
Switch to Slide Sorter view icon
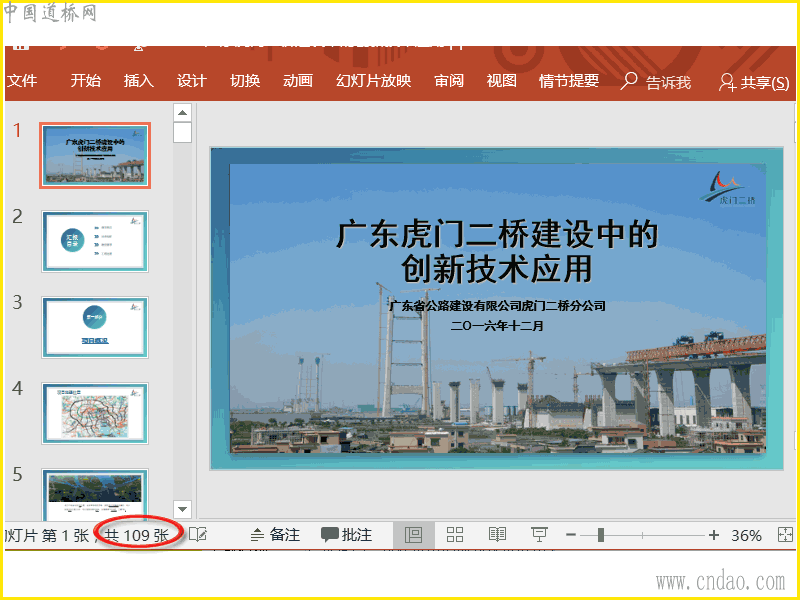455,535
